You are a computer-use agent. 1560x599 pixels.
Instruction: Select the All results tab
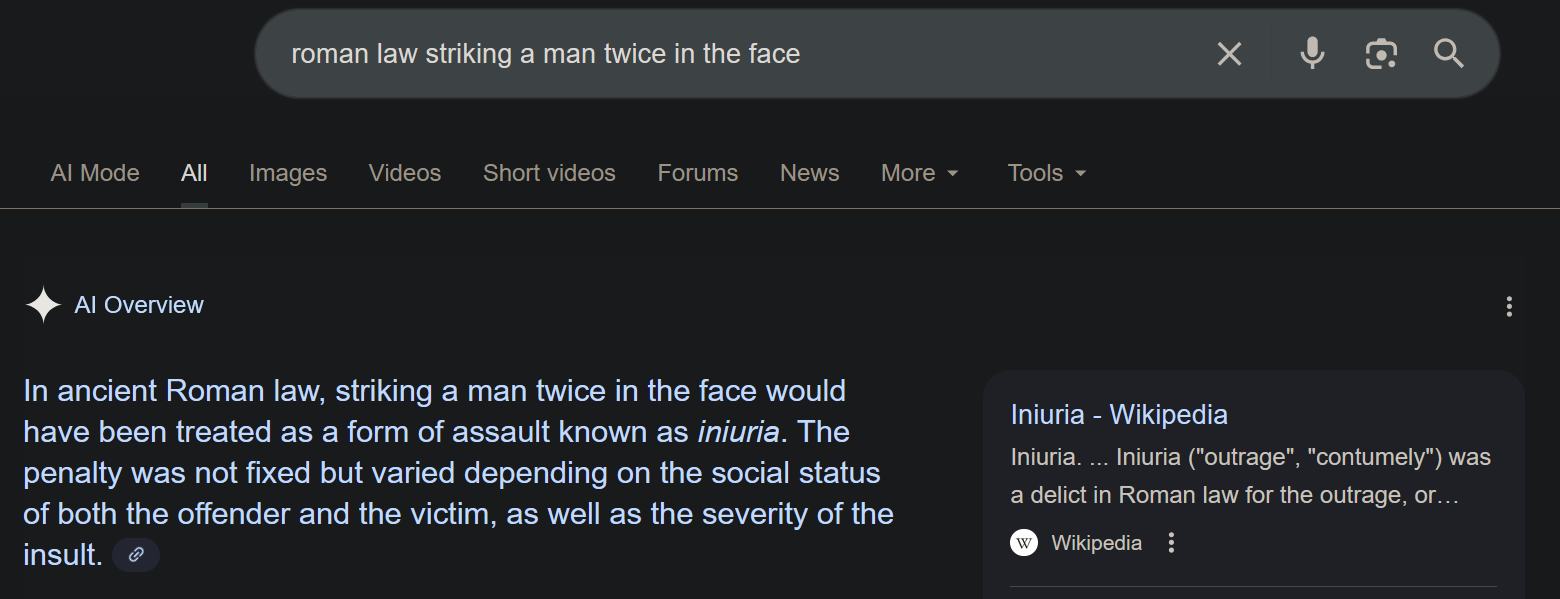click(x=194, y=173)
